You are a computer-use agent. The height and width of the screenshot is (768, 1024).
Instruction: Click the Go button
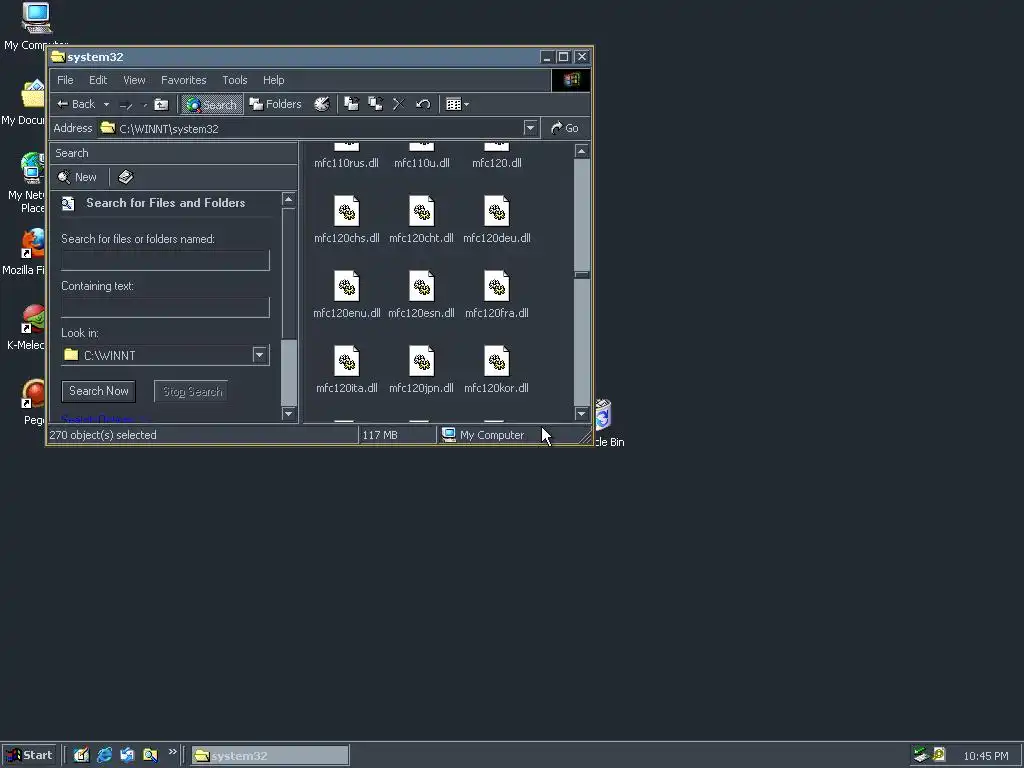(565, 128)
